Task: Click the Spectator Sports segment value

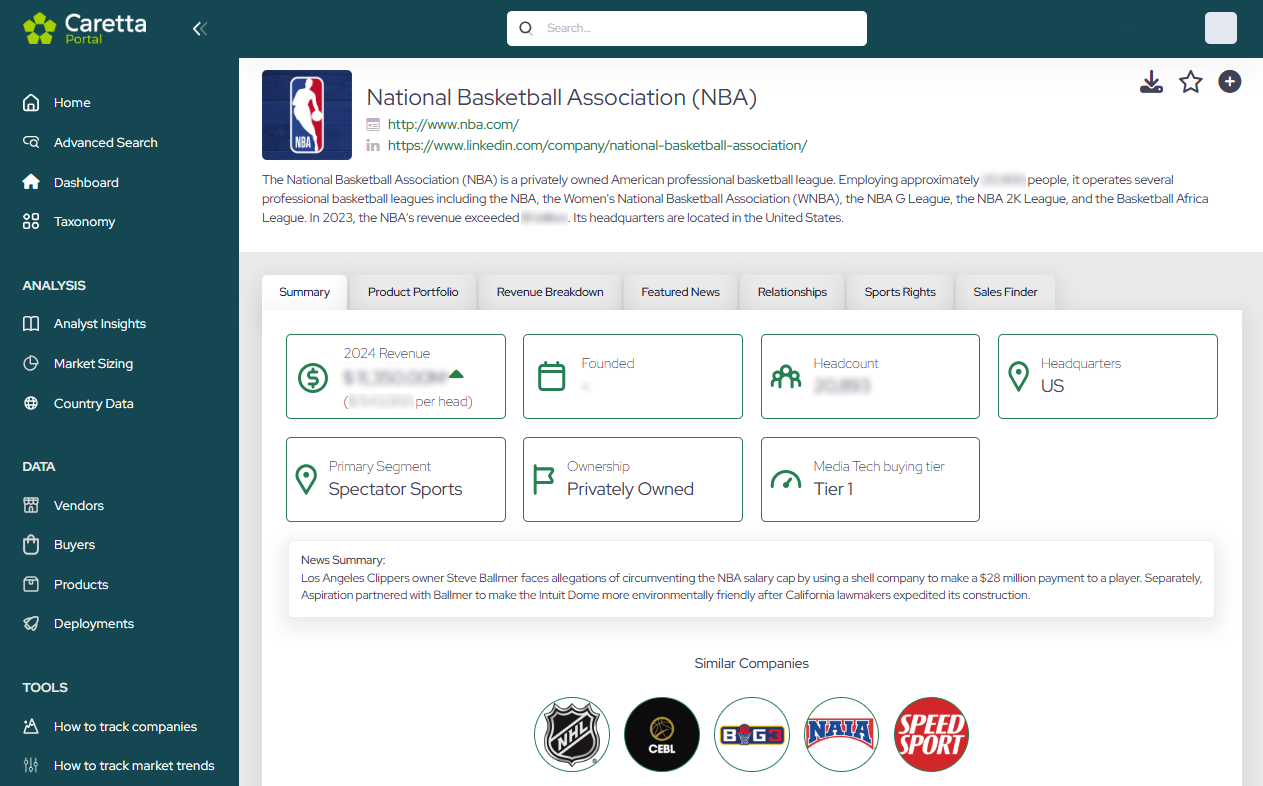Action: point(395,489)
